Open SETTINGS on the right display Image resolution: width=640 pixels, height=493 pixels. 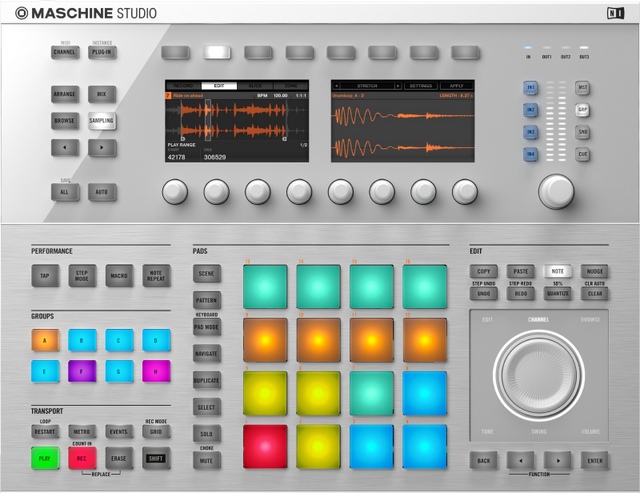pyautogui.click(x=421, y=86)
